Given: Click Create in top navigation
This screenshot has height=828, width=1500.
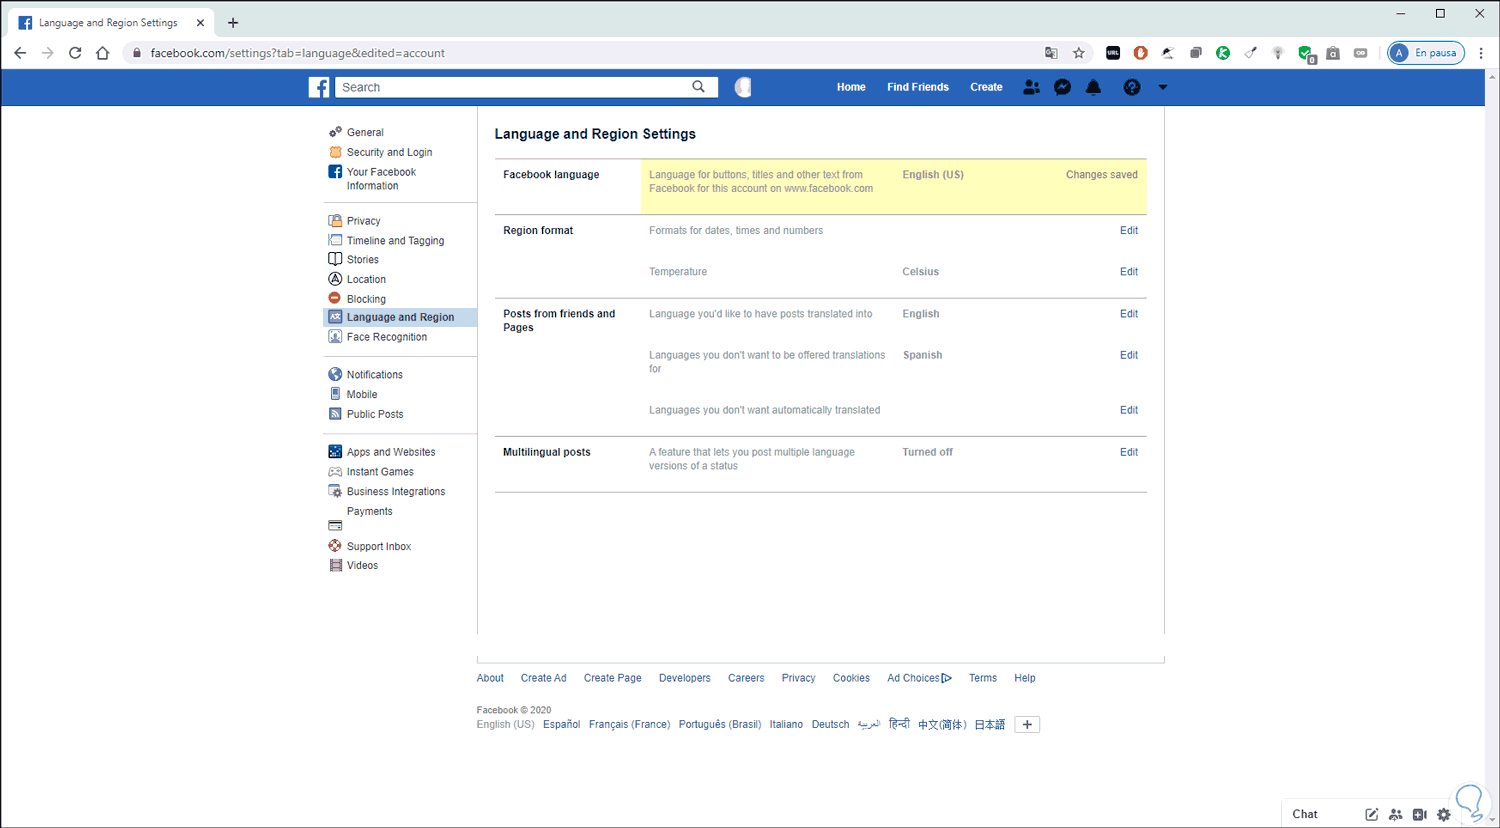Looking at the screenshot, I should [x=986, y=87].
